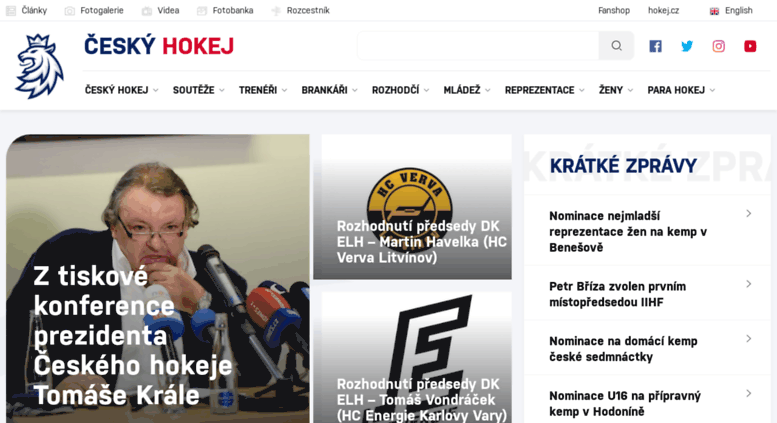Click the magnifier search button
Image resolution: width=777 pixels, height=423 pixels.
(616, 46)
